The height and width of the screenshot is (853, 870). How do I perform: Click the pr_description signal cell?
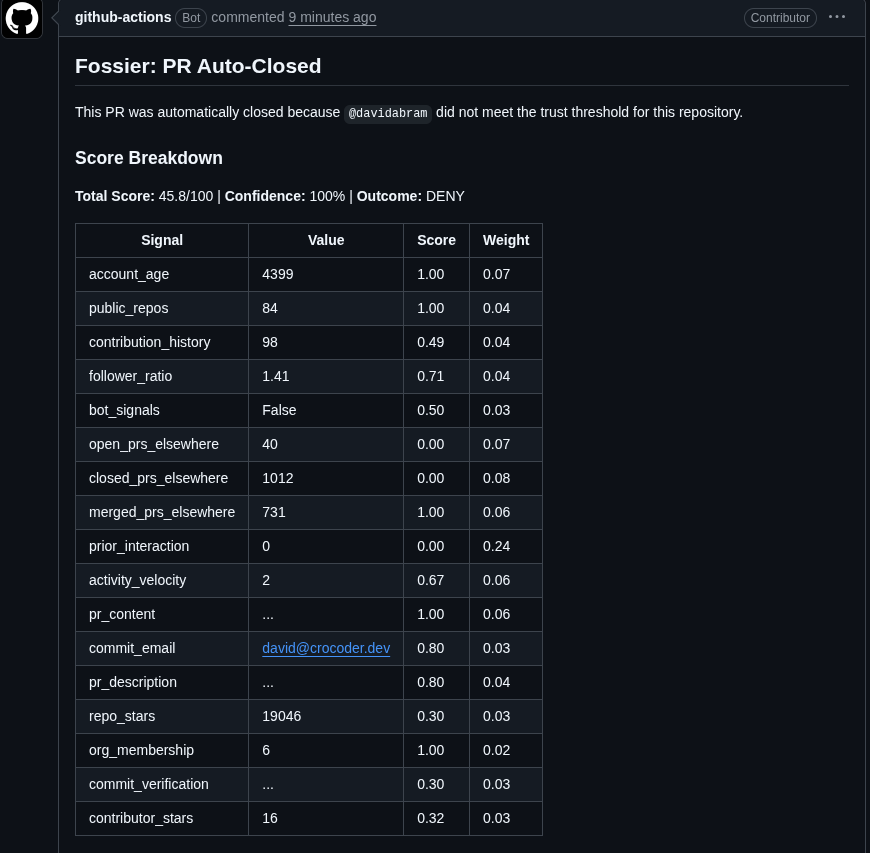(x=162, y=682)
